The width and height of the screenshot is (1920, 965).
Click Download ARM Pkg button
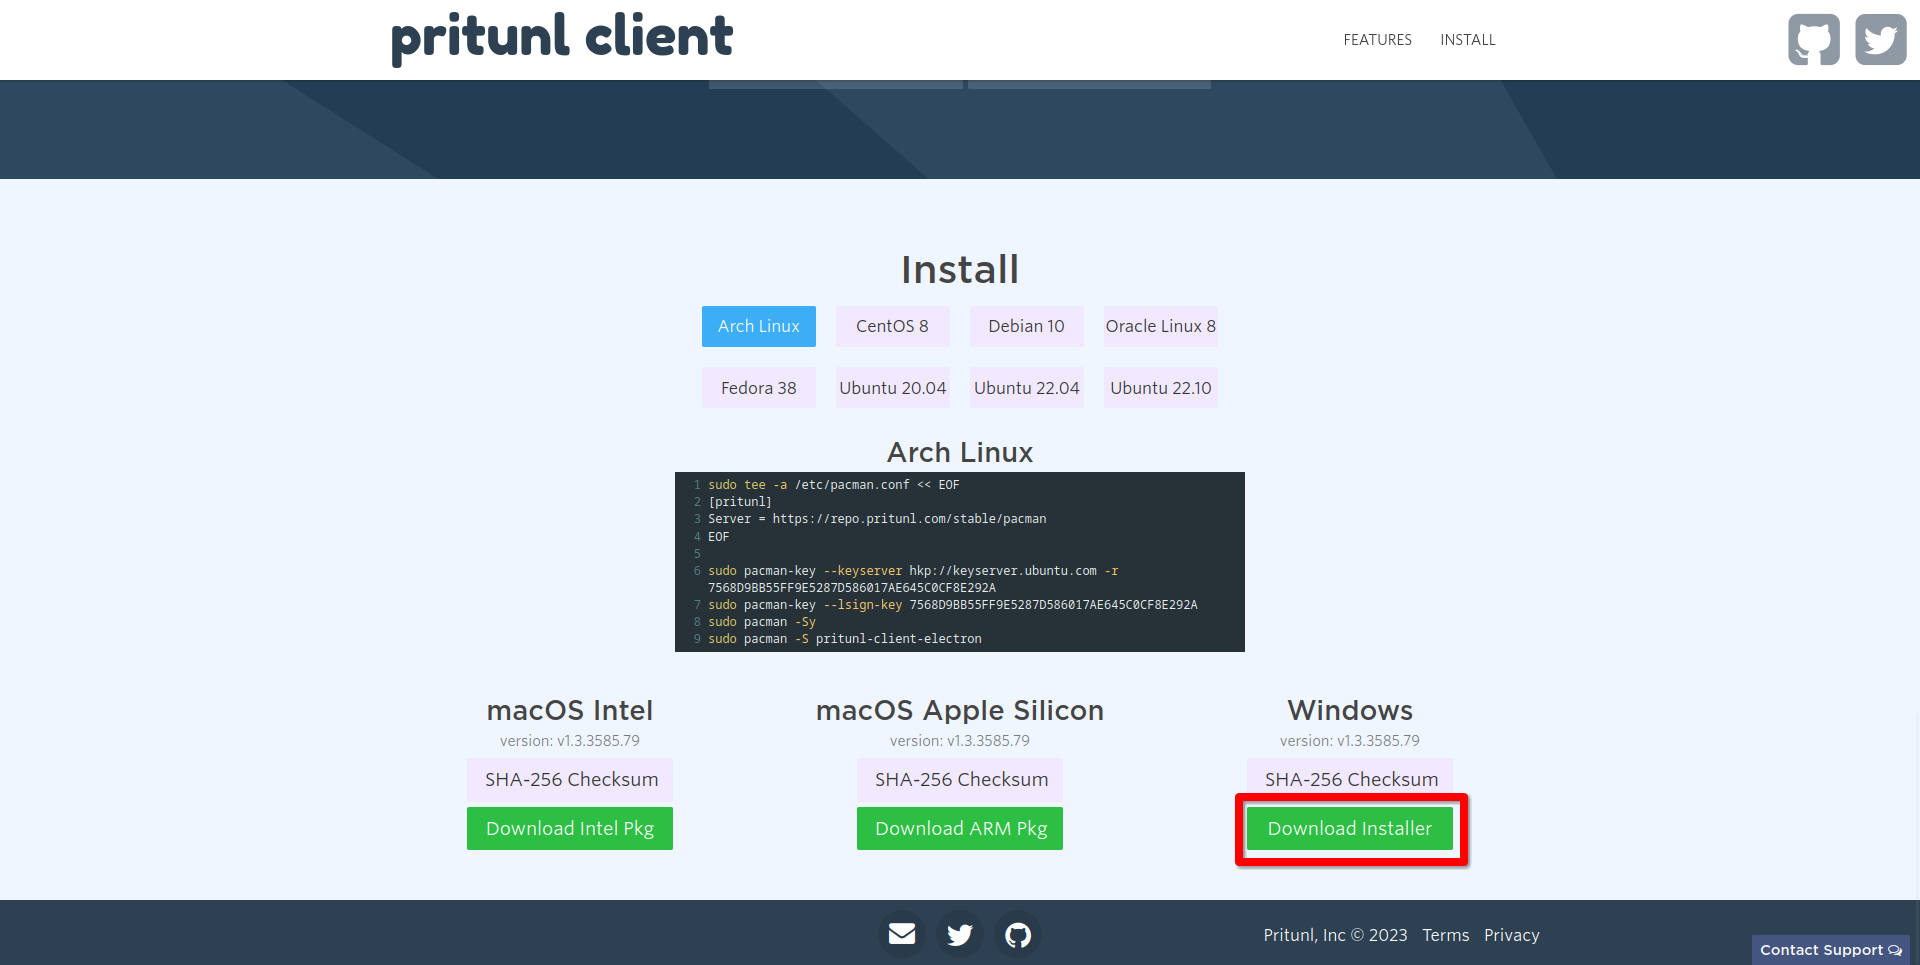pyautogui.click(x=960, y=828)
